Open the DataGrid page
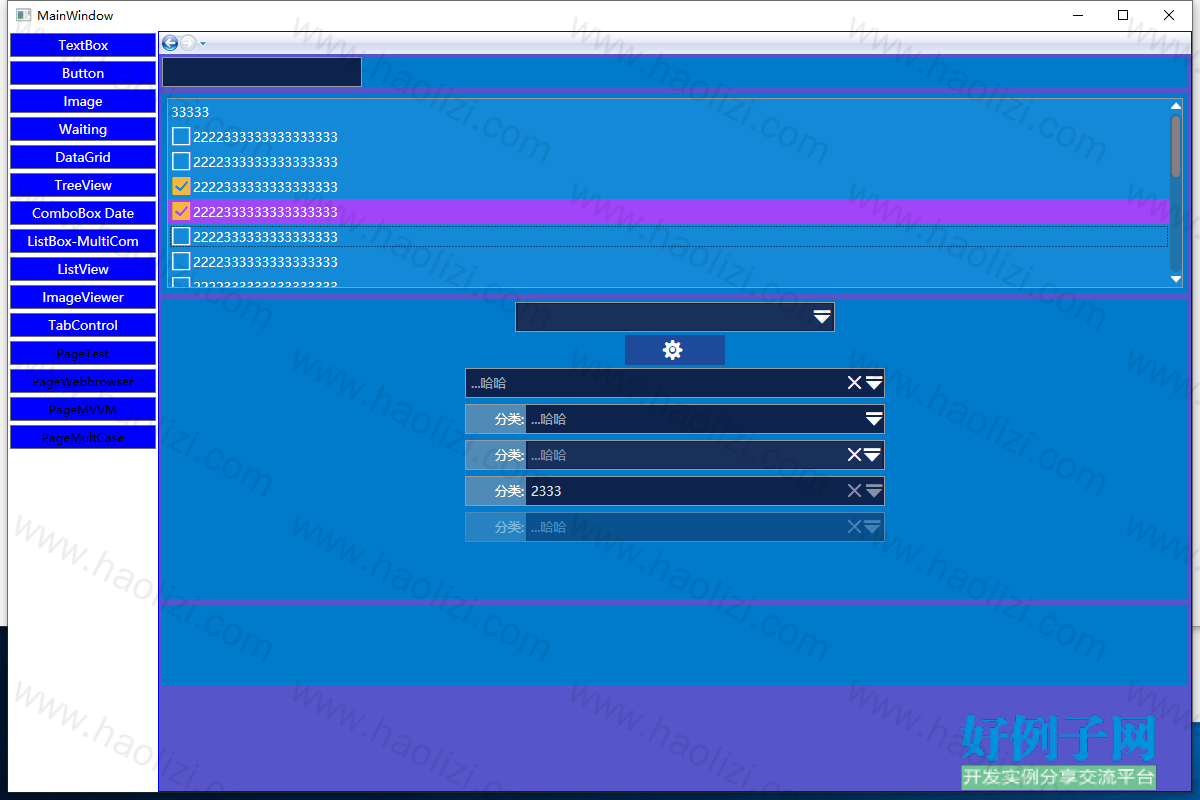 click(x=83, y=157)
